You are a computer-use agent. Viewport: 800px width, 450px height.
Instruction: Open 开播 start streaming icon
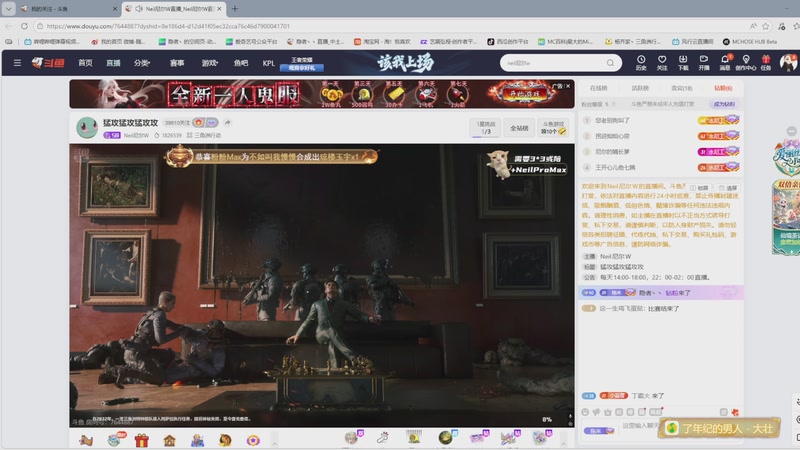704,63
